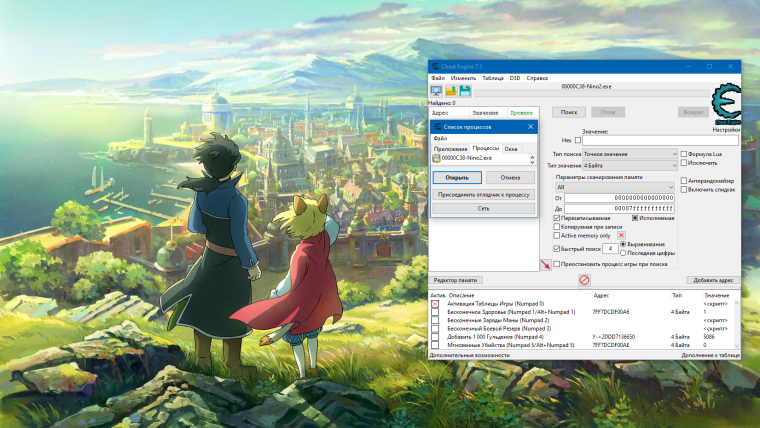Screen dimensions: 760x428
Task: Click the Прежнее column header
Action: coord(521,113)
